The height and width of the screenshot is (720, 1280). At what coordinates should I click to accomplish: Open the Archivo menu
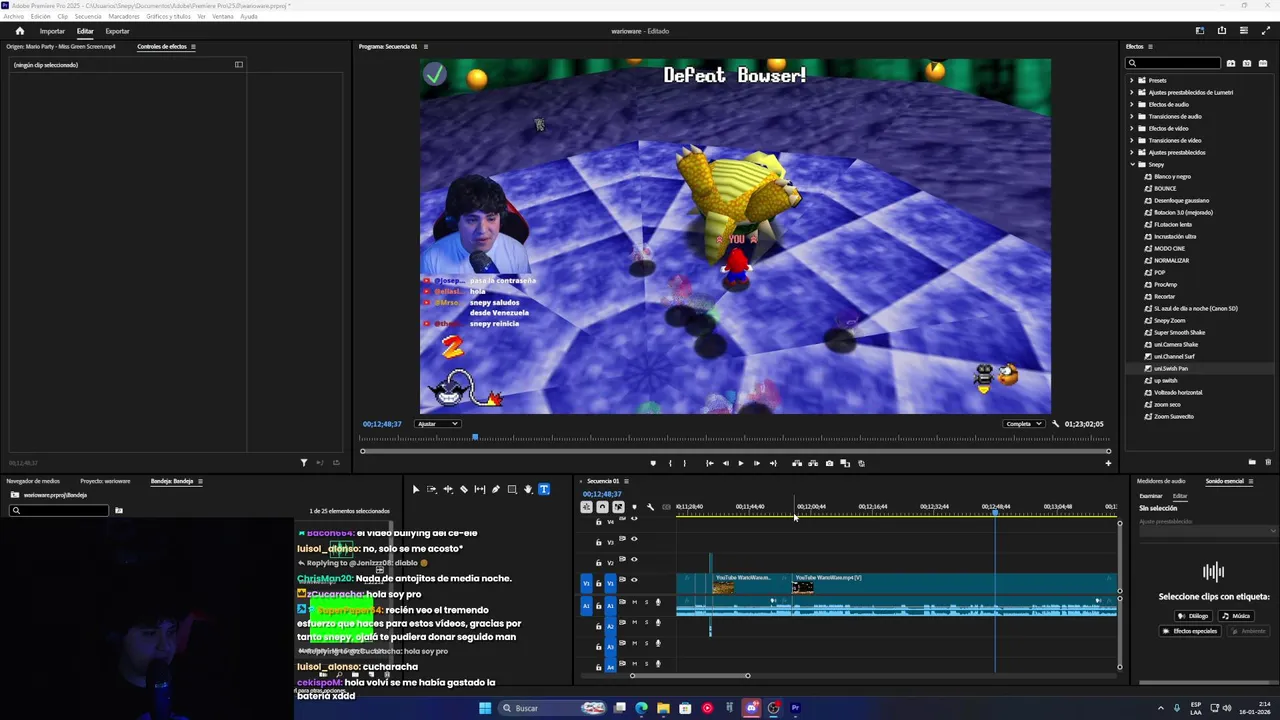tap(13, 17)
